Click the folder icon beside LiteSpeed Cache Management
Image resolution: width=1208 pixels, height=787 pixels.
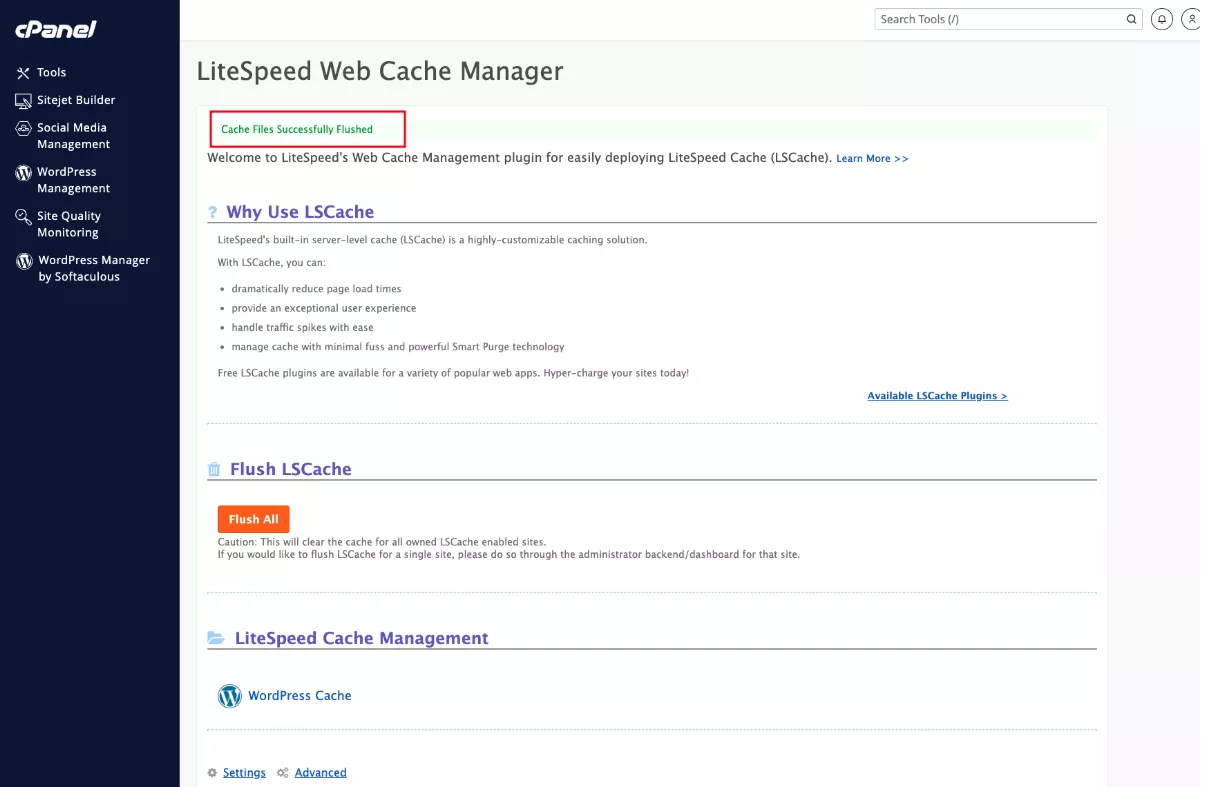pos(214,637)
